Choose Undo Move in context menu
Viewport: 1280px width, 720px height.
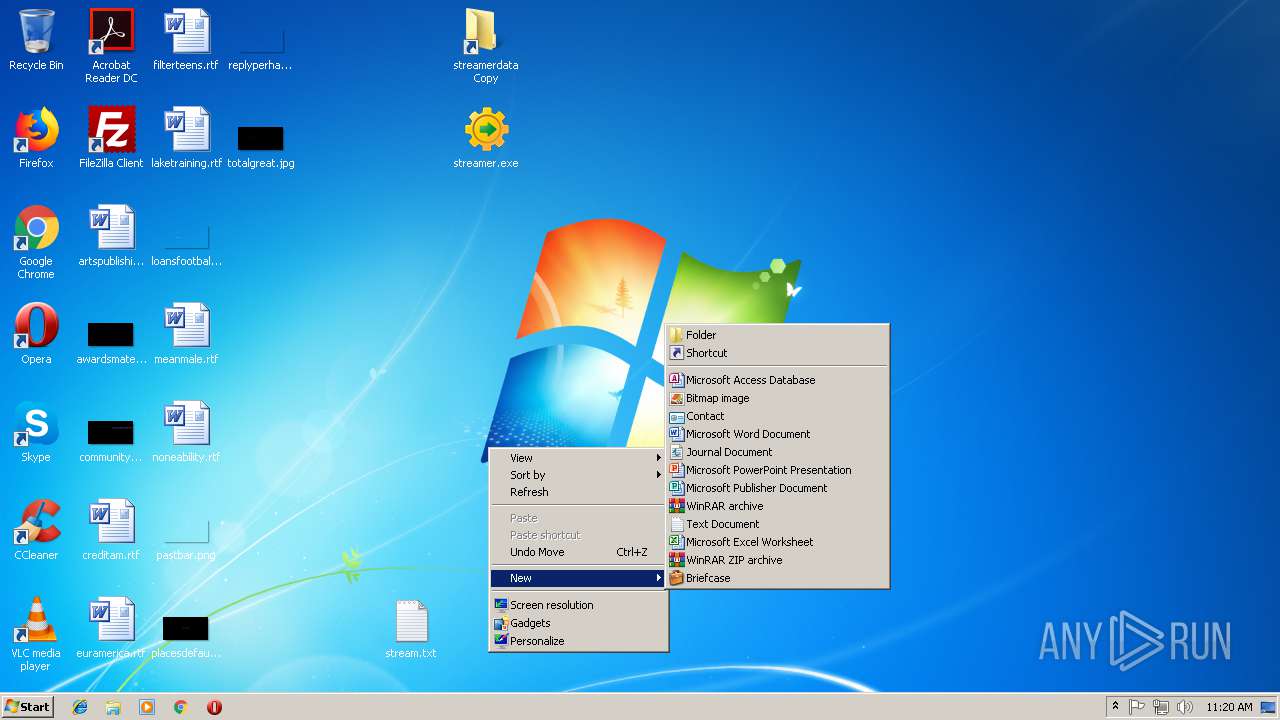[x=578, y=552]
